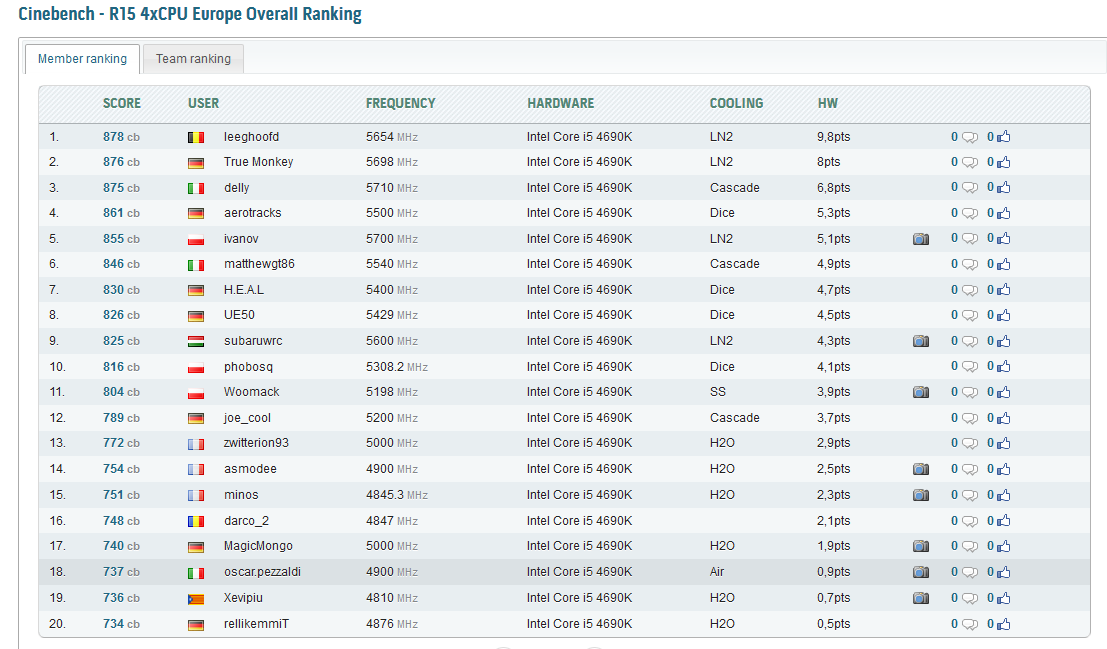Screen dimensions: 1107x649
Task: Like H.E.A.L's score with thumbs-up icon
Action: tap(1004, 290)
